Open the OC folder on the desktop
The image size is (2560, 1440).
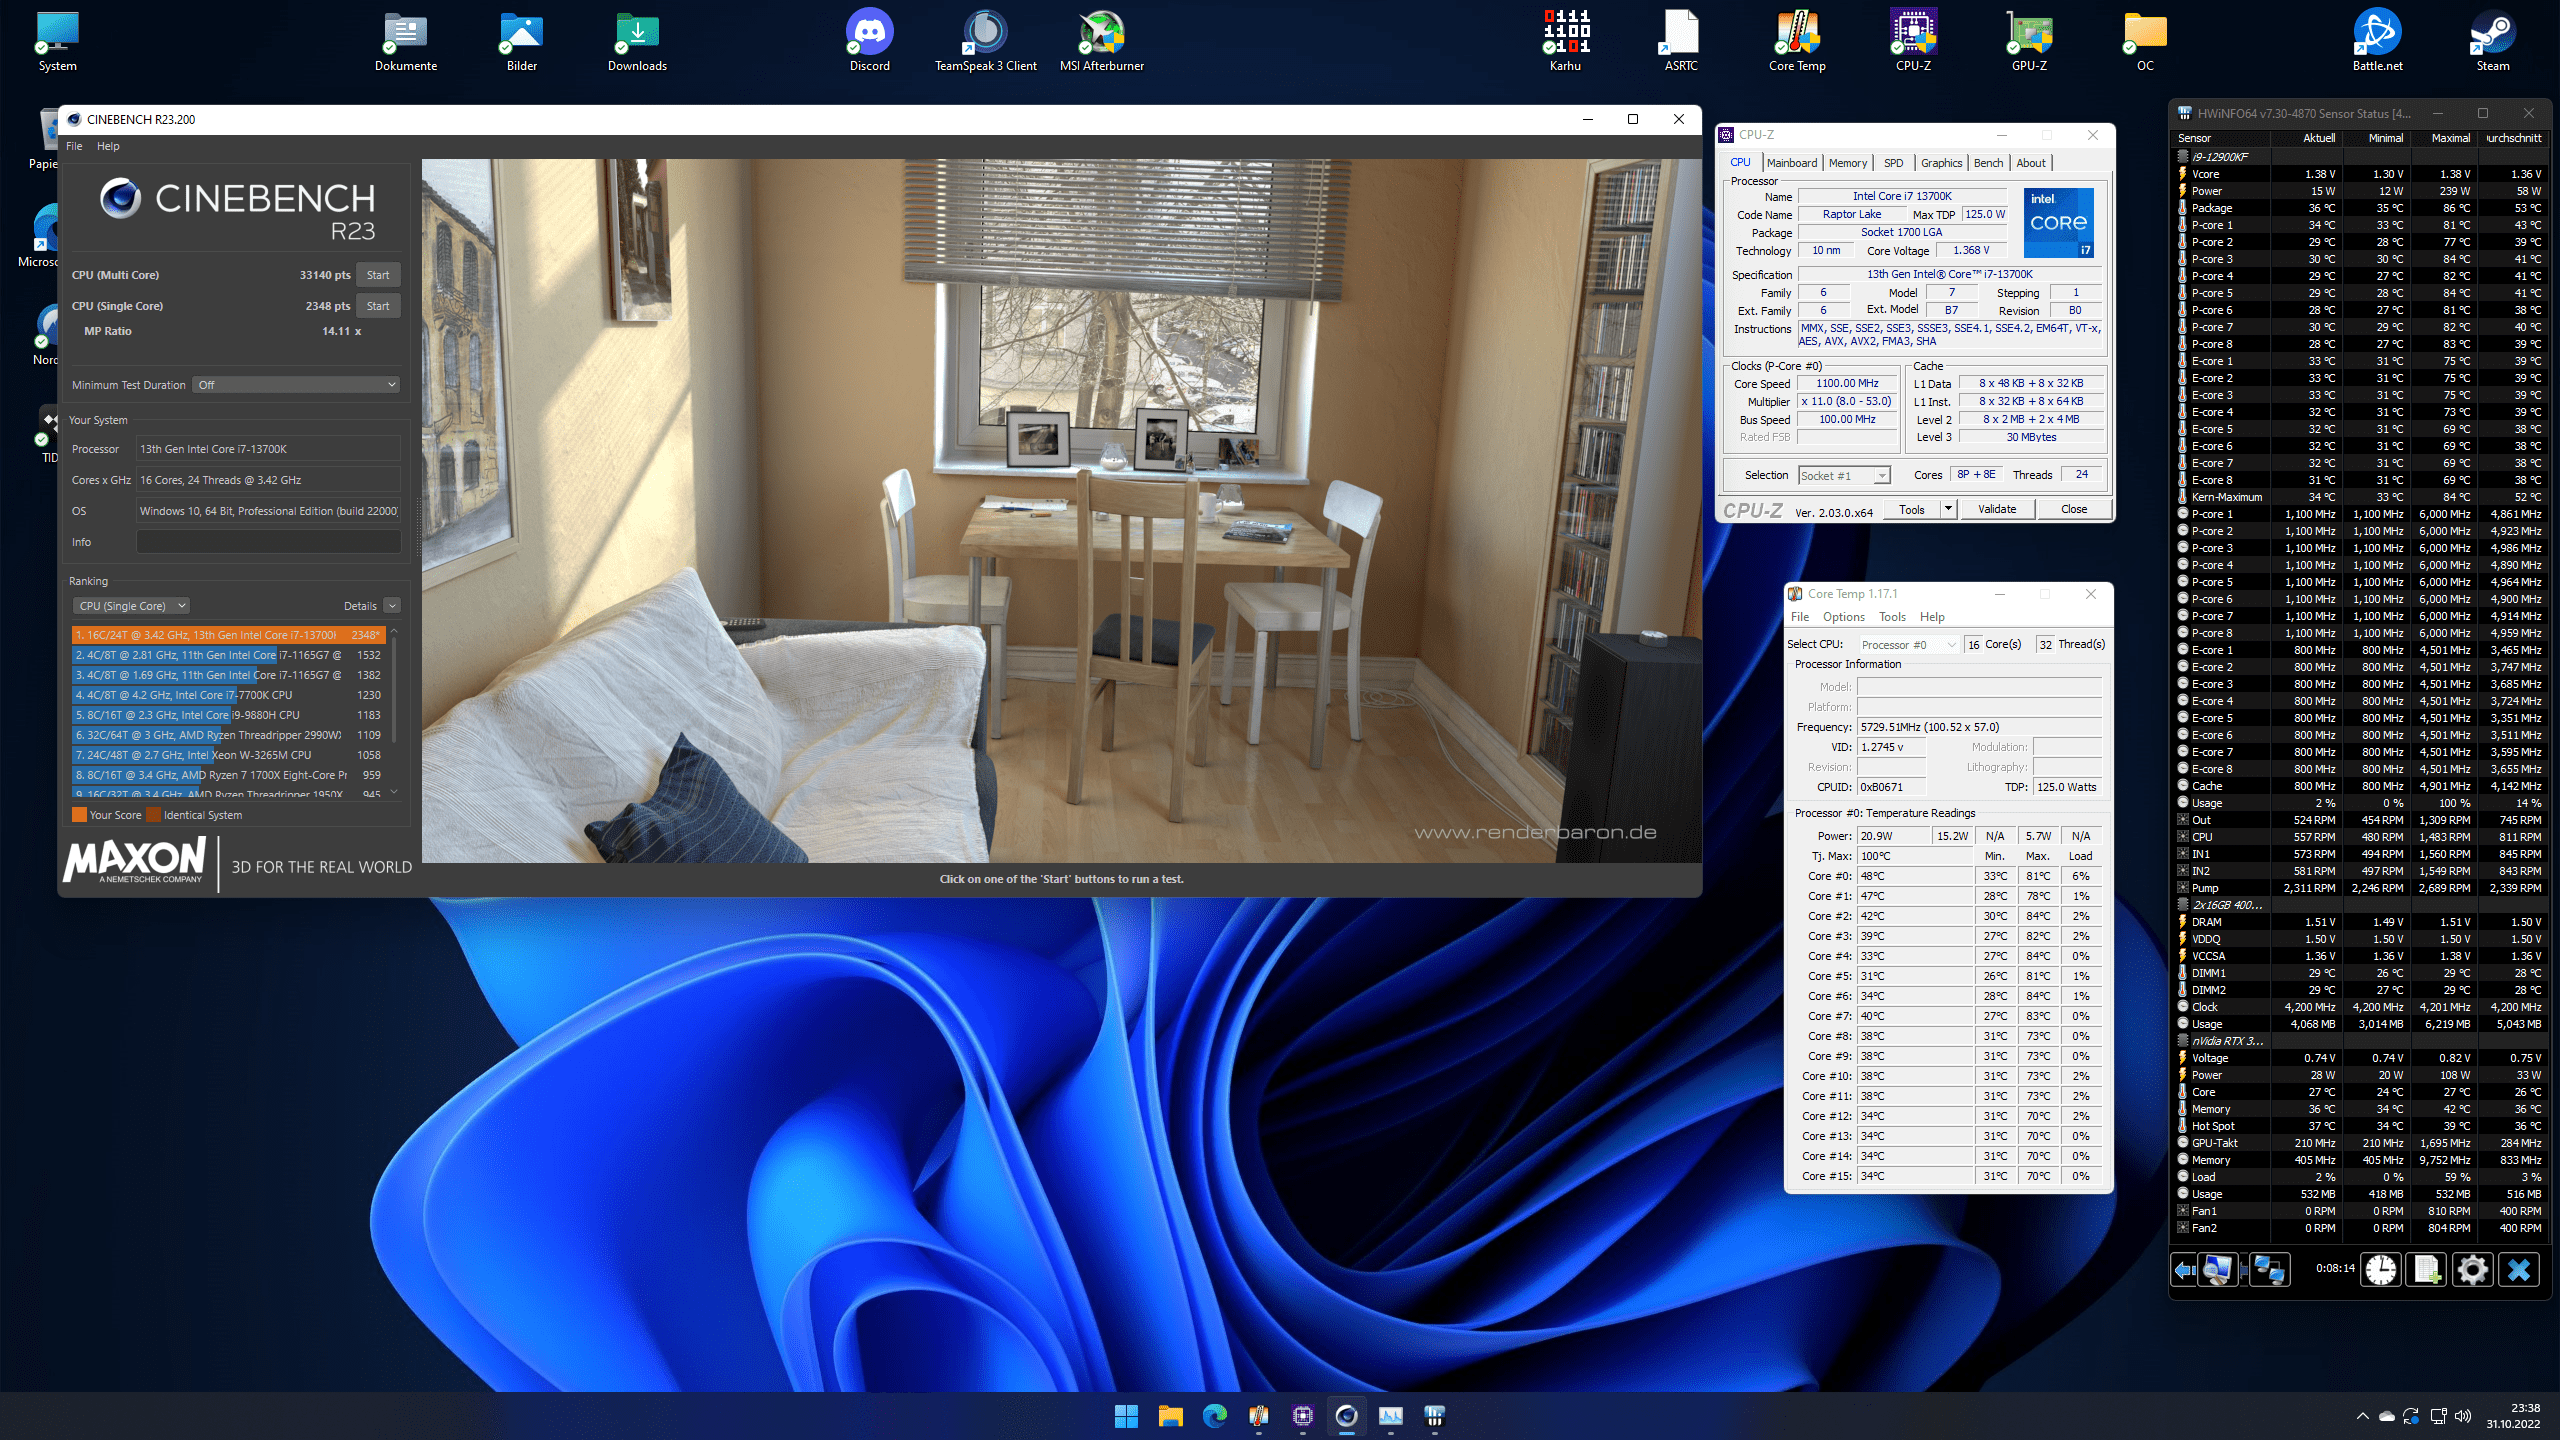tap(2145, 40)
